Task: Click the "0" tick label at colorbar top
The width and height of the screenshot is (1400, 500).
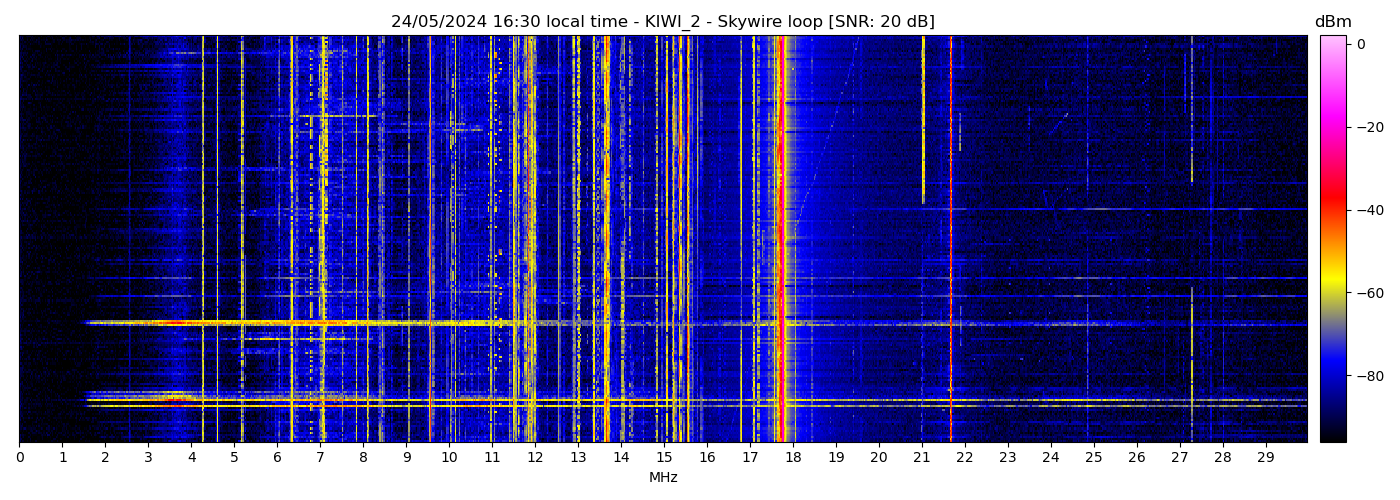Action: [x=1361, y=44]
